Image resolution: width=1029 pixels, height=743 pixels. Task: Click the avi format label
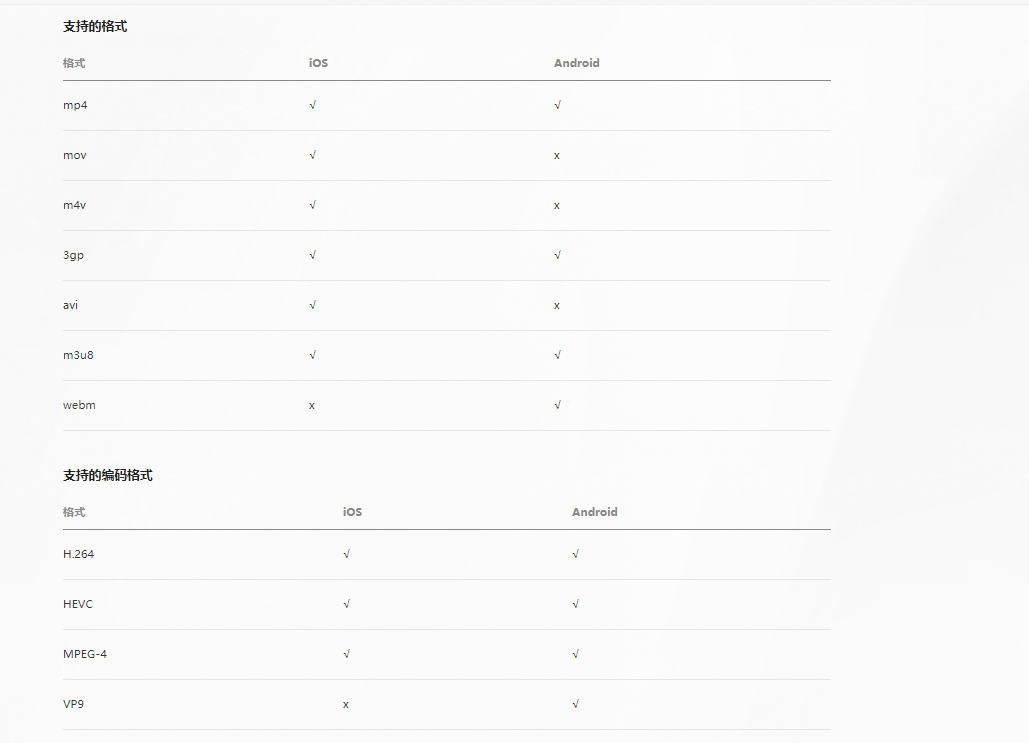tap(70, 305)
